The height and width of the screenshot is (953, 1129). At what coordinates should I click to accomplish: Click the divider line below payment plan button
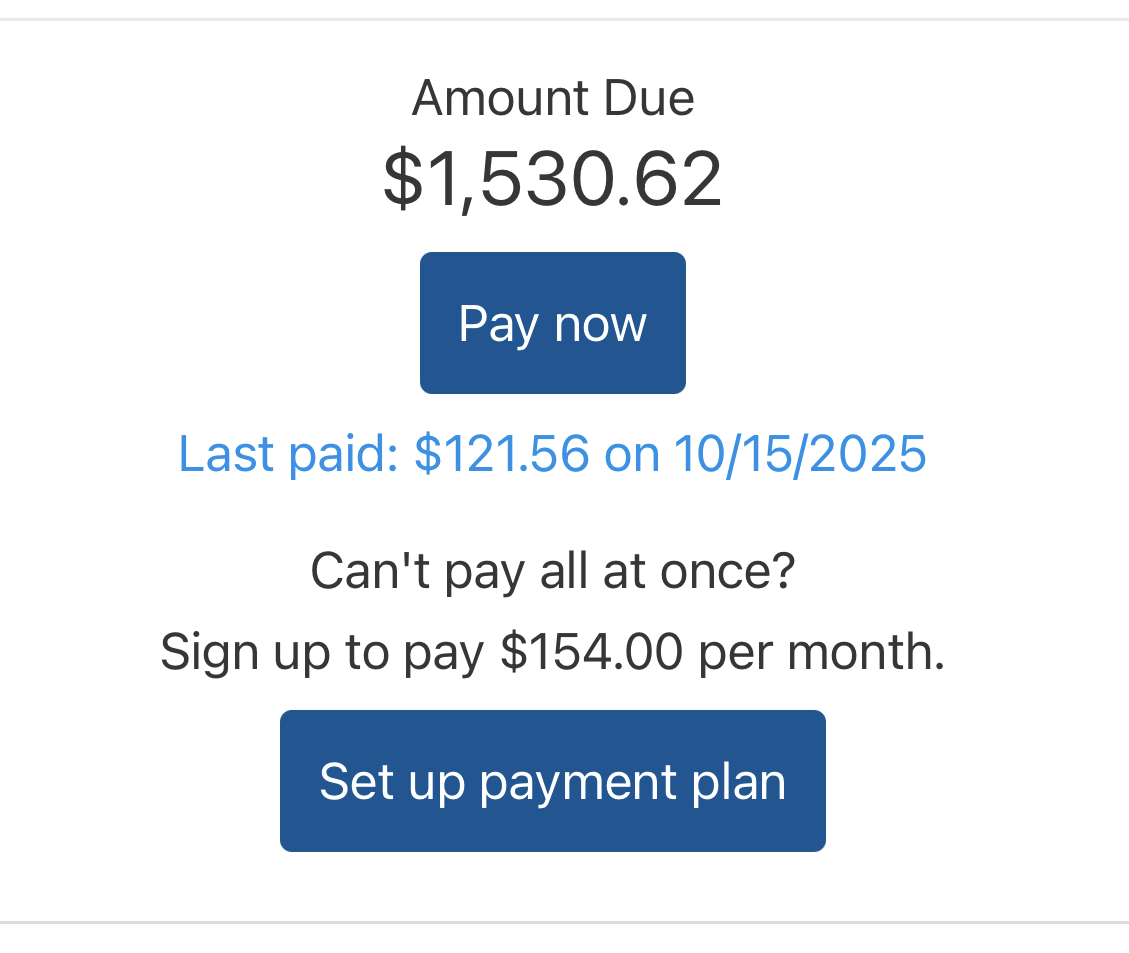[x=564, y=922]
